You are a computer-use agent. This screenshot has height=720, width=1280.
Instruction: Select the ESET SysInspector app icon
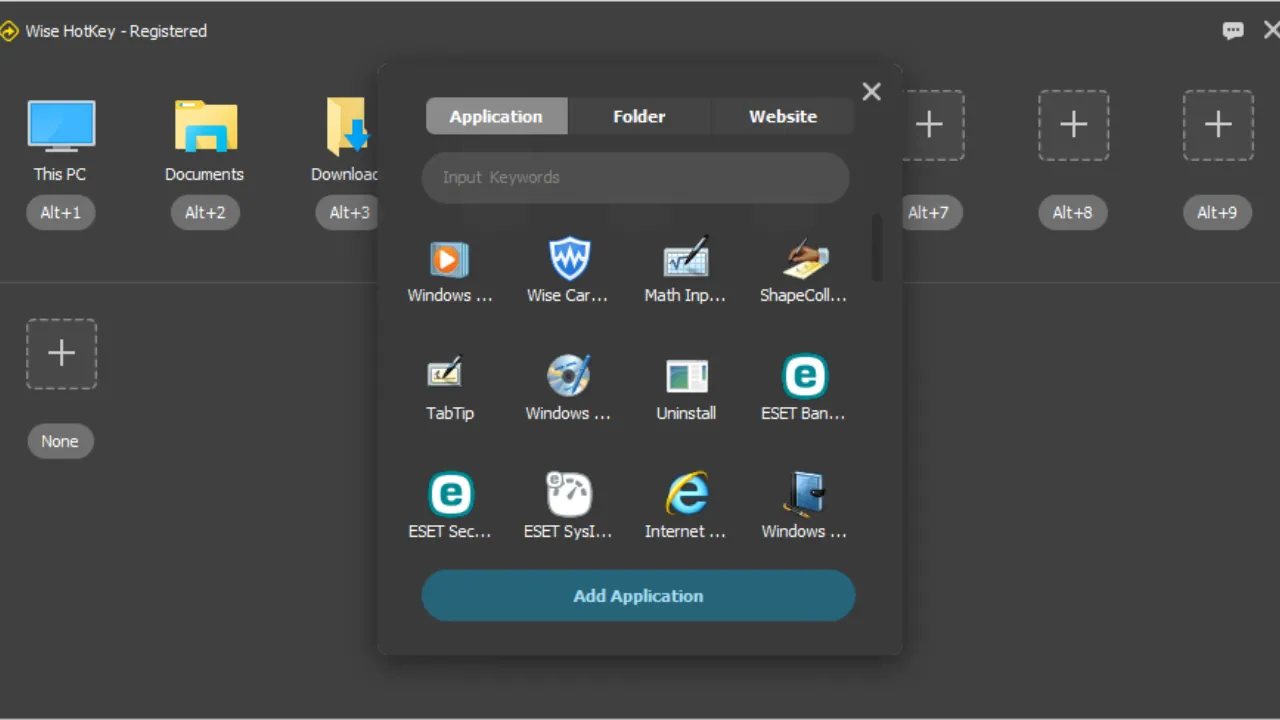(568, 494)
